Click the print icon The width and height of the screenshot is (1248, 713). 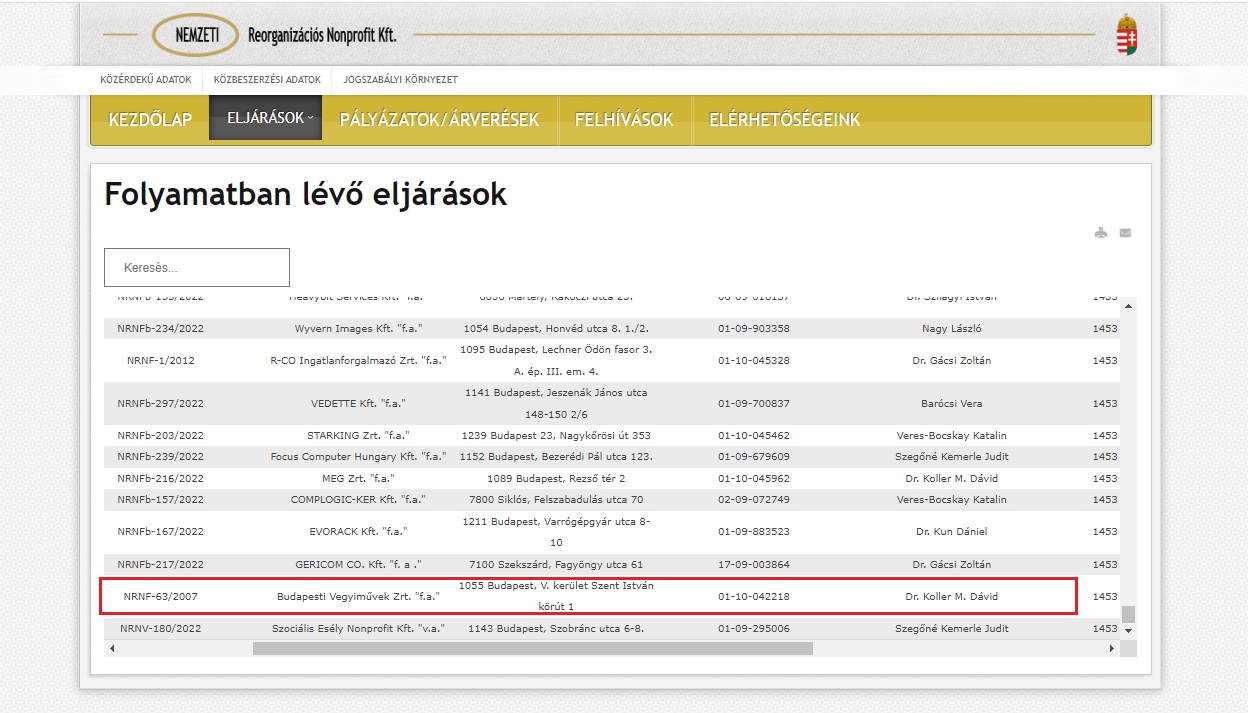click(x=1101, y=233)
